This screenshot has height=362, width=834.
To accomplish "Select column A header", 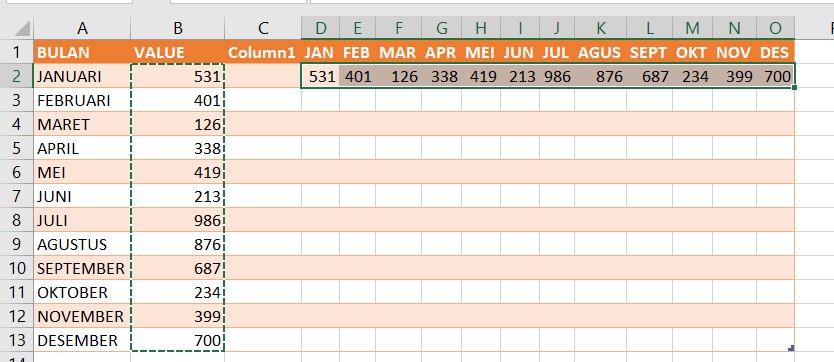I will click(x=82, y=28).
